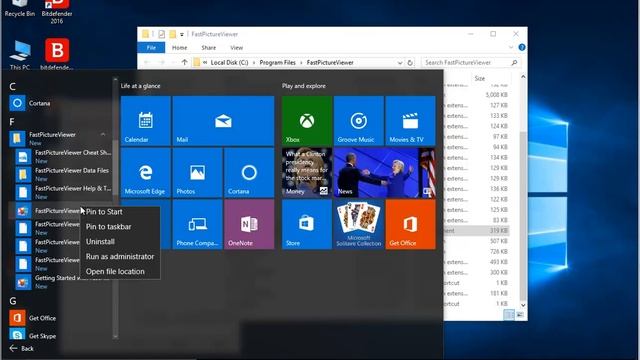Switch to Large icons view icon
The image size is (640, 360).
pyautogui.click(x=520, y=315)
